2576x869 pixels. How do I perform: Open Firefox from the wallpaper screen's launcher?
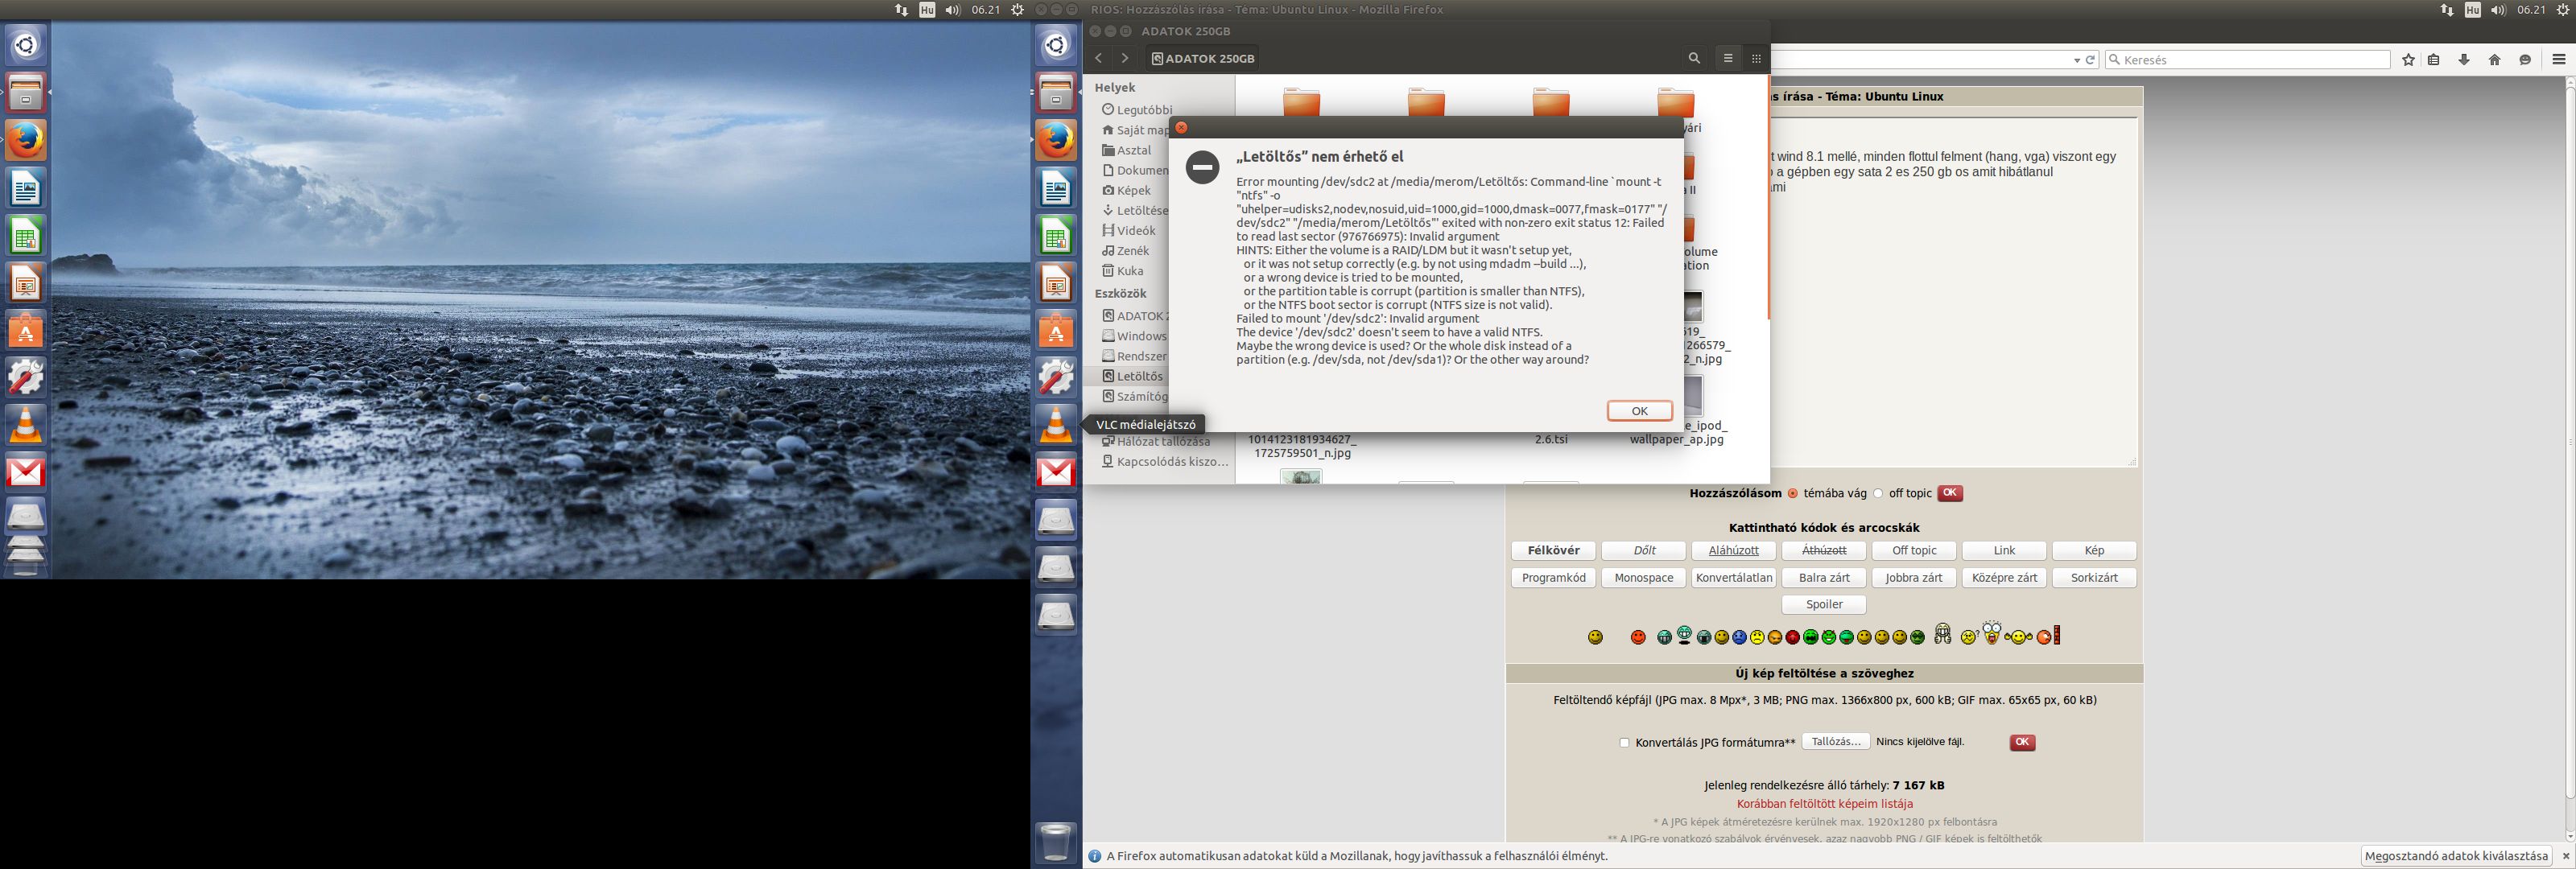(x=26, y=140)
